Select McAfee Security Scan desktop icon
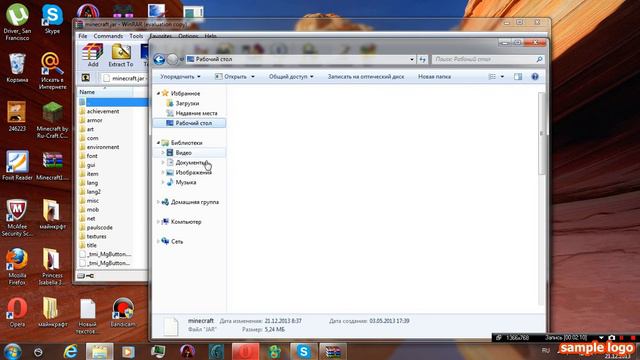The width and height of the screenshot is (640, 360). 17,218
